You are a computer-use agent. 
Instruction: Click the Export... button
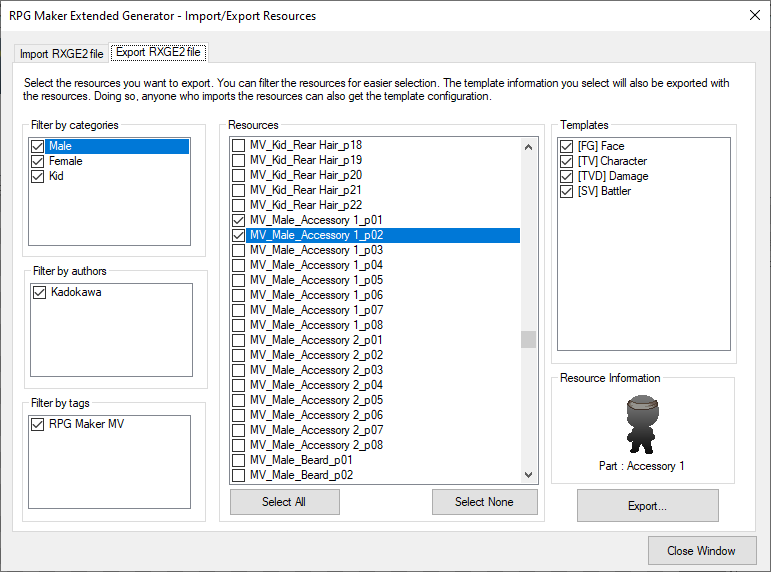point(648,506)
